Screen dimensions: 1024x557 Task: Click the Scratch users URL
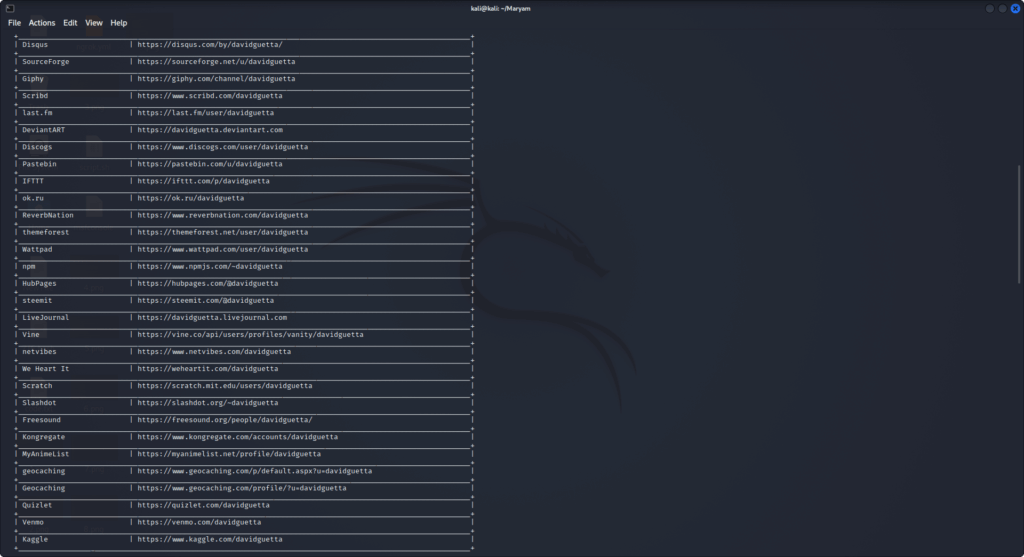coord(225,386)
